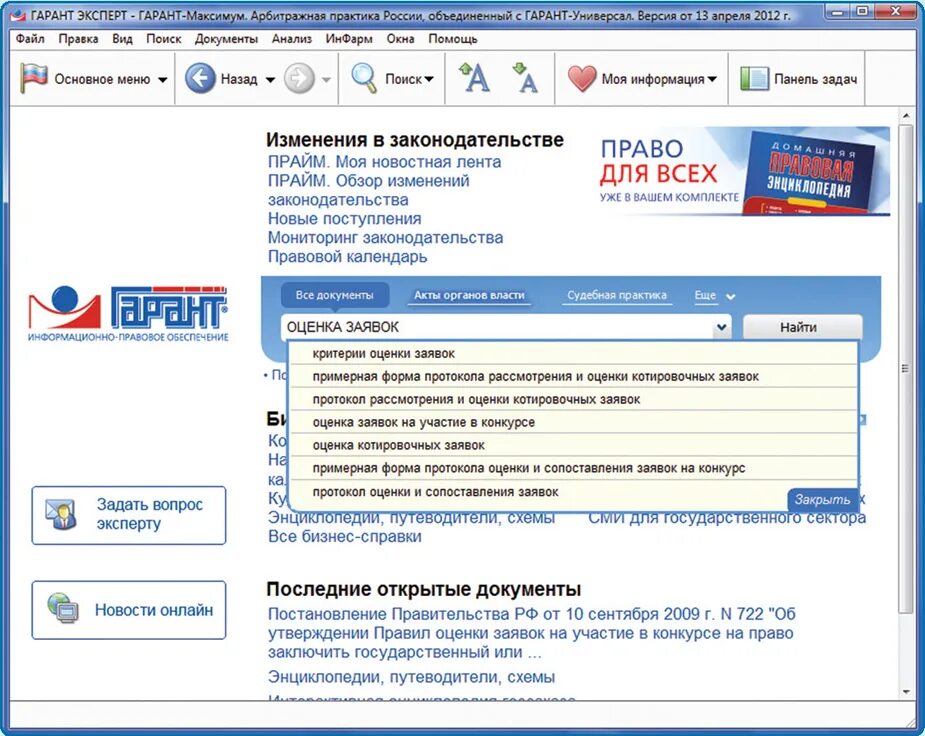Screen dimensions: 925x736
Task: Decrease font size with small A icon
Action: pos(526,78)
